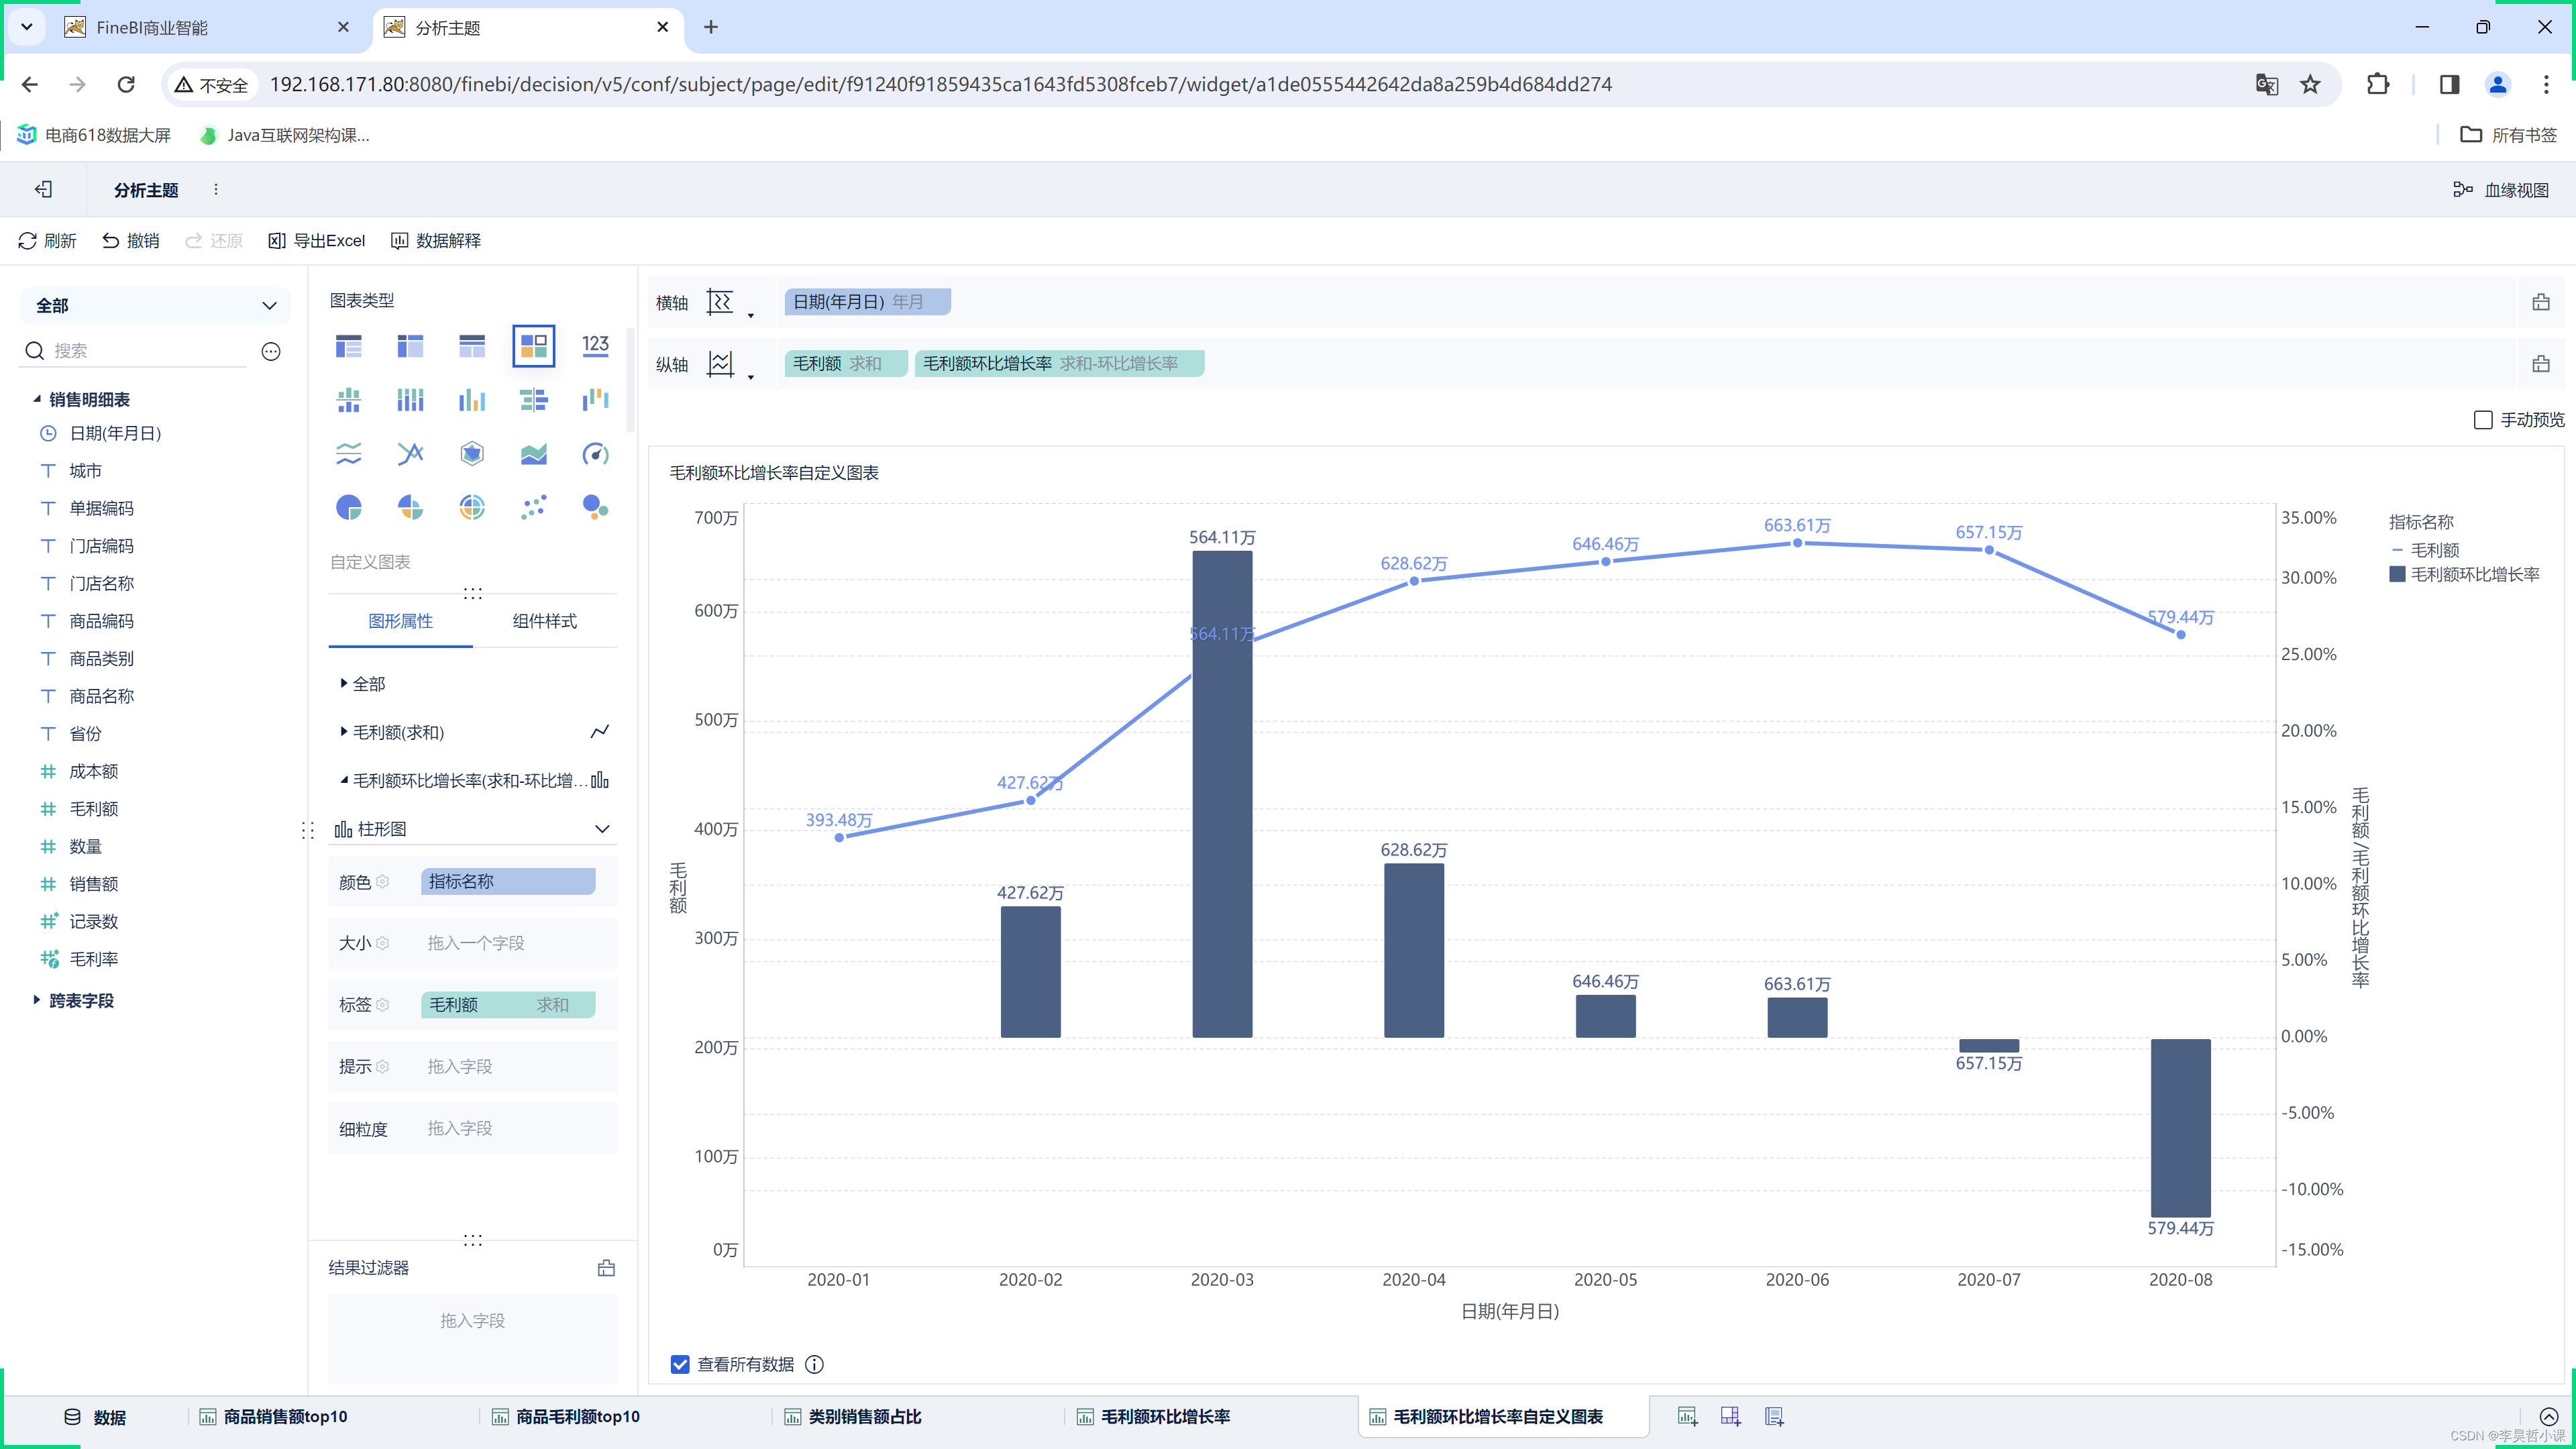
Task: Reload the browser page
Action: point(126,85)
